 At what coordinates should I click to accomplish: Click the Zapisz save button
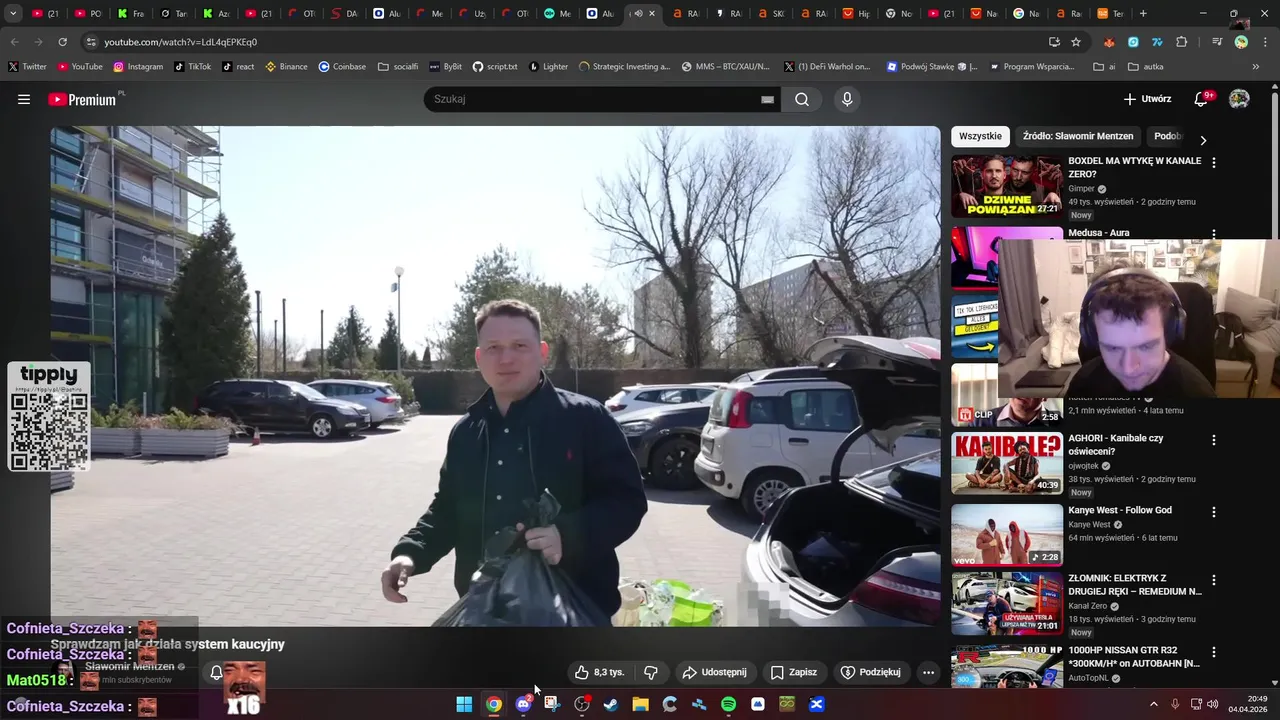click(794, 672)
